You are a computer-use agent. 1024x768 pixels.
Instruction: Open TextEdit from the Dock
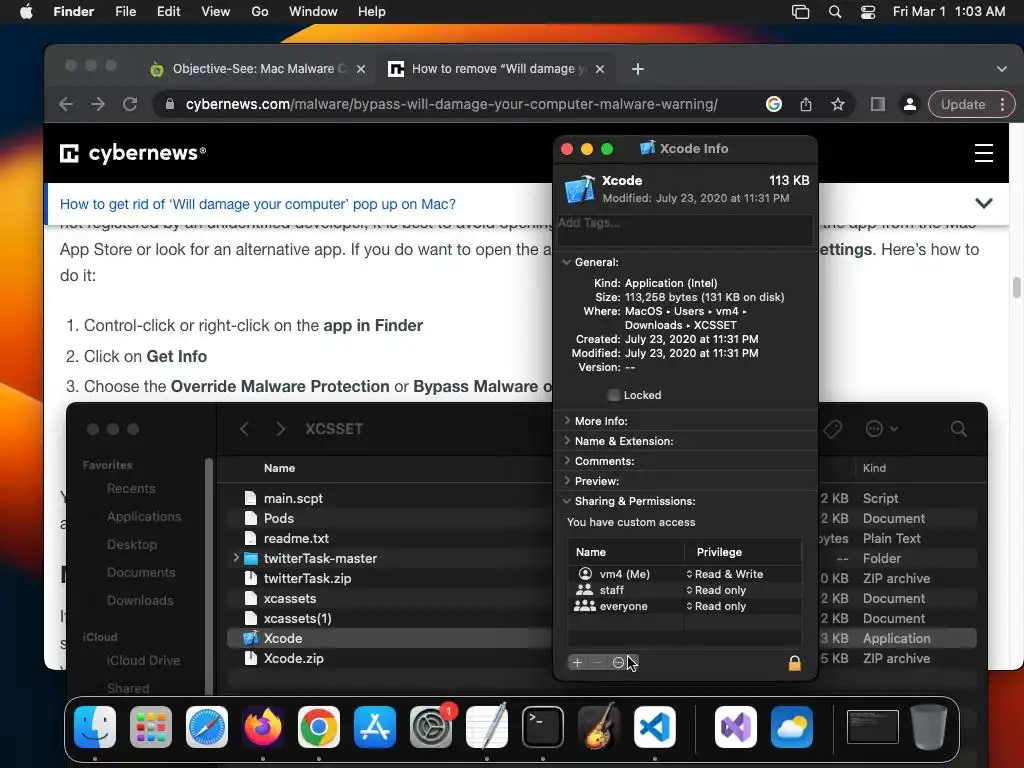(487, 727)
